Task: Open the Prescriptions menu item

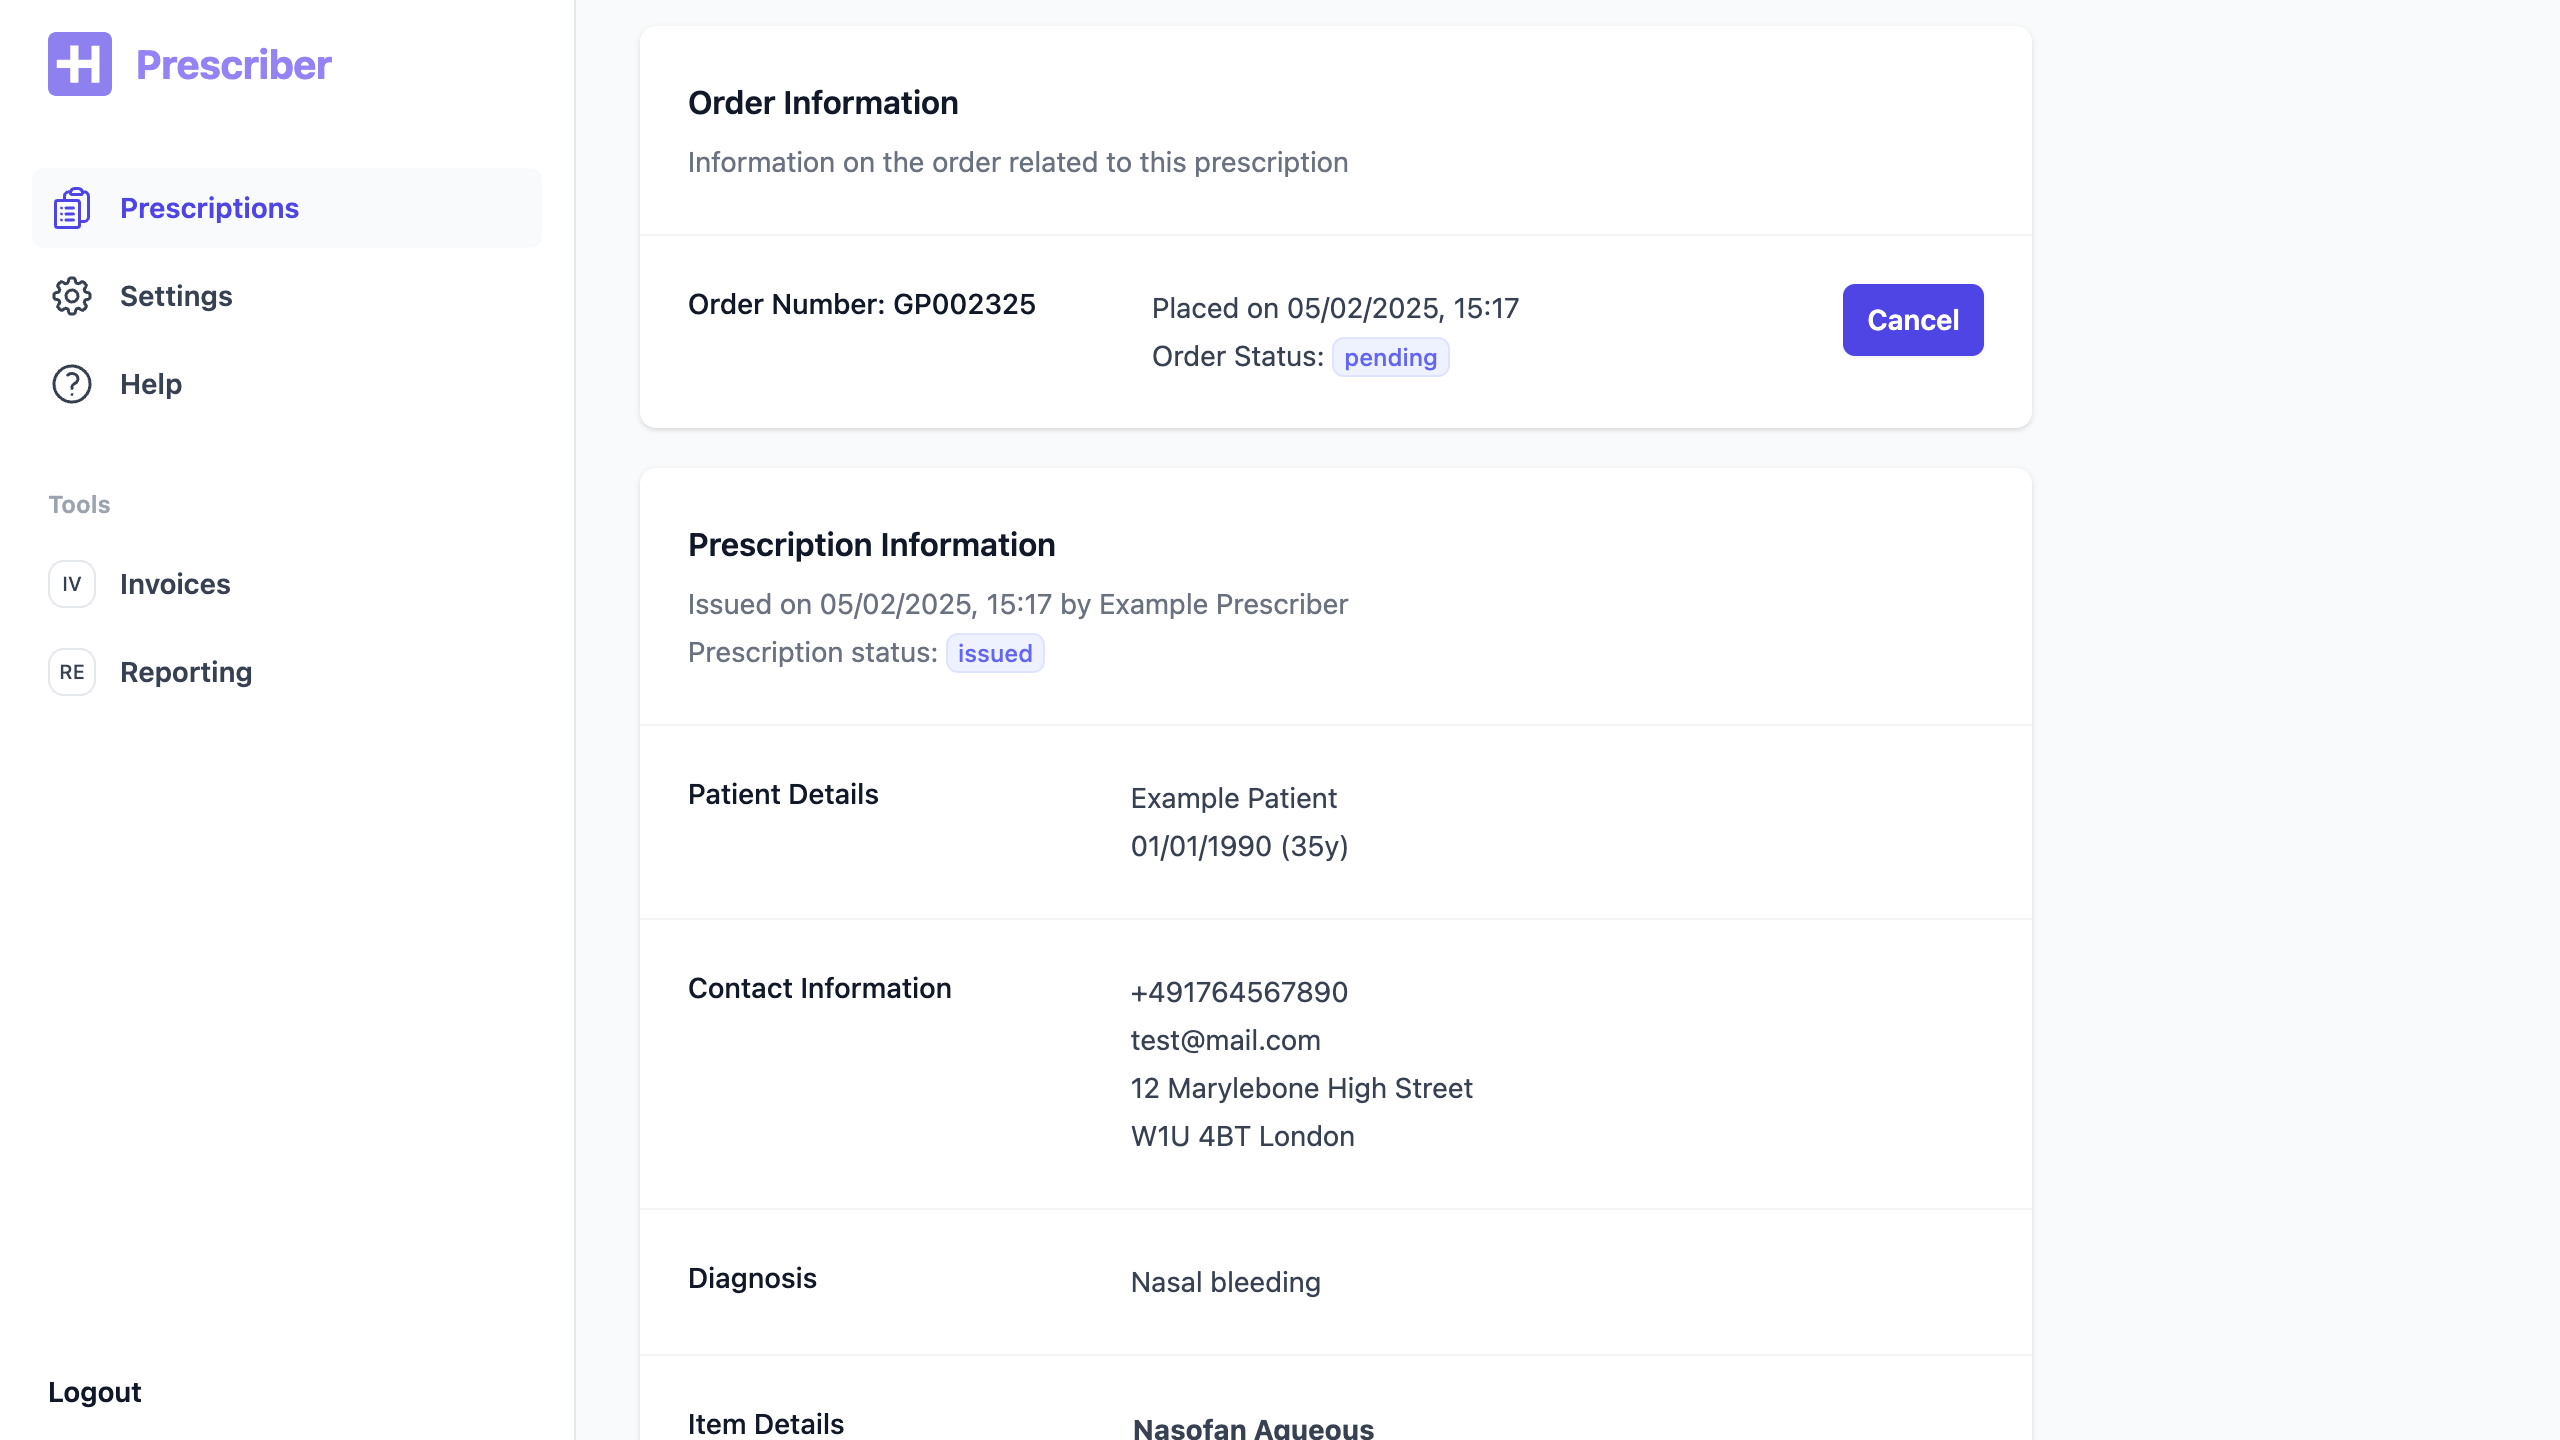Action: tap(209, 208)
